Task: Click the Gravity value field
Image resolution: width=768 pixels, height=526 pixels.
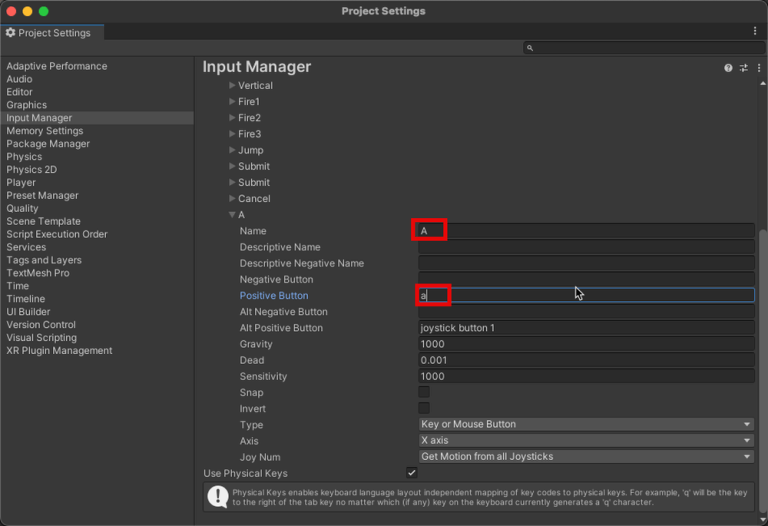Action: (x=586, y=344)
